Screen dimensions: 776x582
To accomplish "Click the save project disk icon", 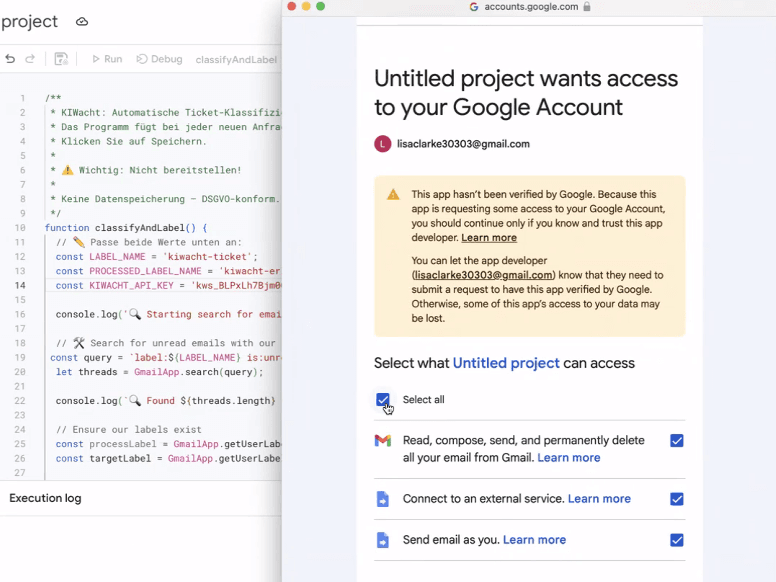I will point(61,59).
